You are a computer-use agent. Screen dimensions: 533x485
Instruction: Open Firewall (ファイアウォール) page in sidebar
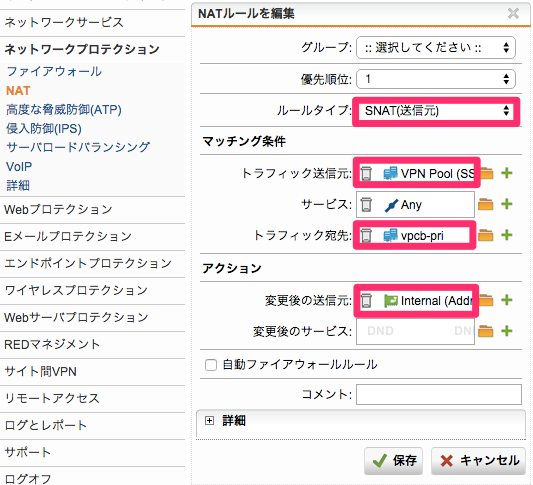[x=54, y=71]
